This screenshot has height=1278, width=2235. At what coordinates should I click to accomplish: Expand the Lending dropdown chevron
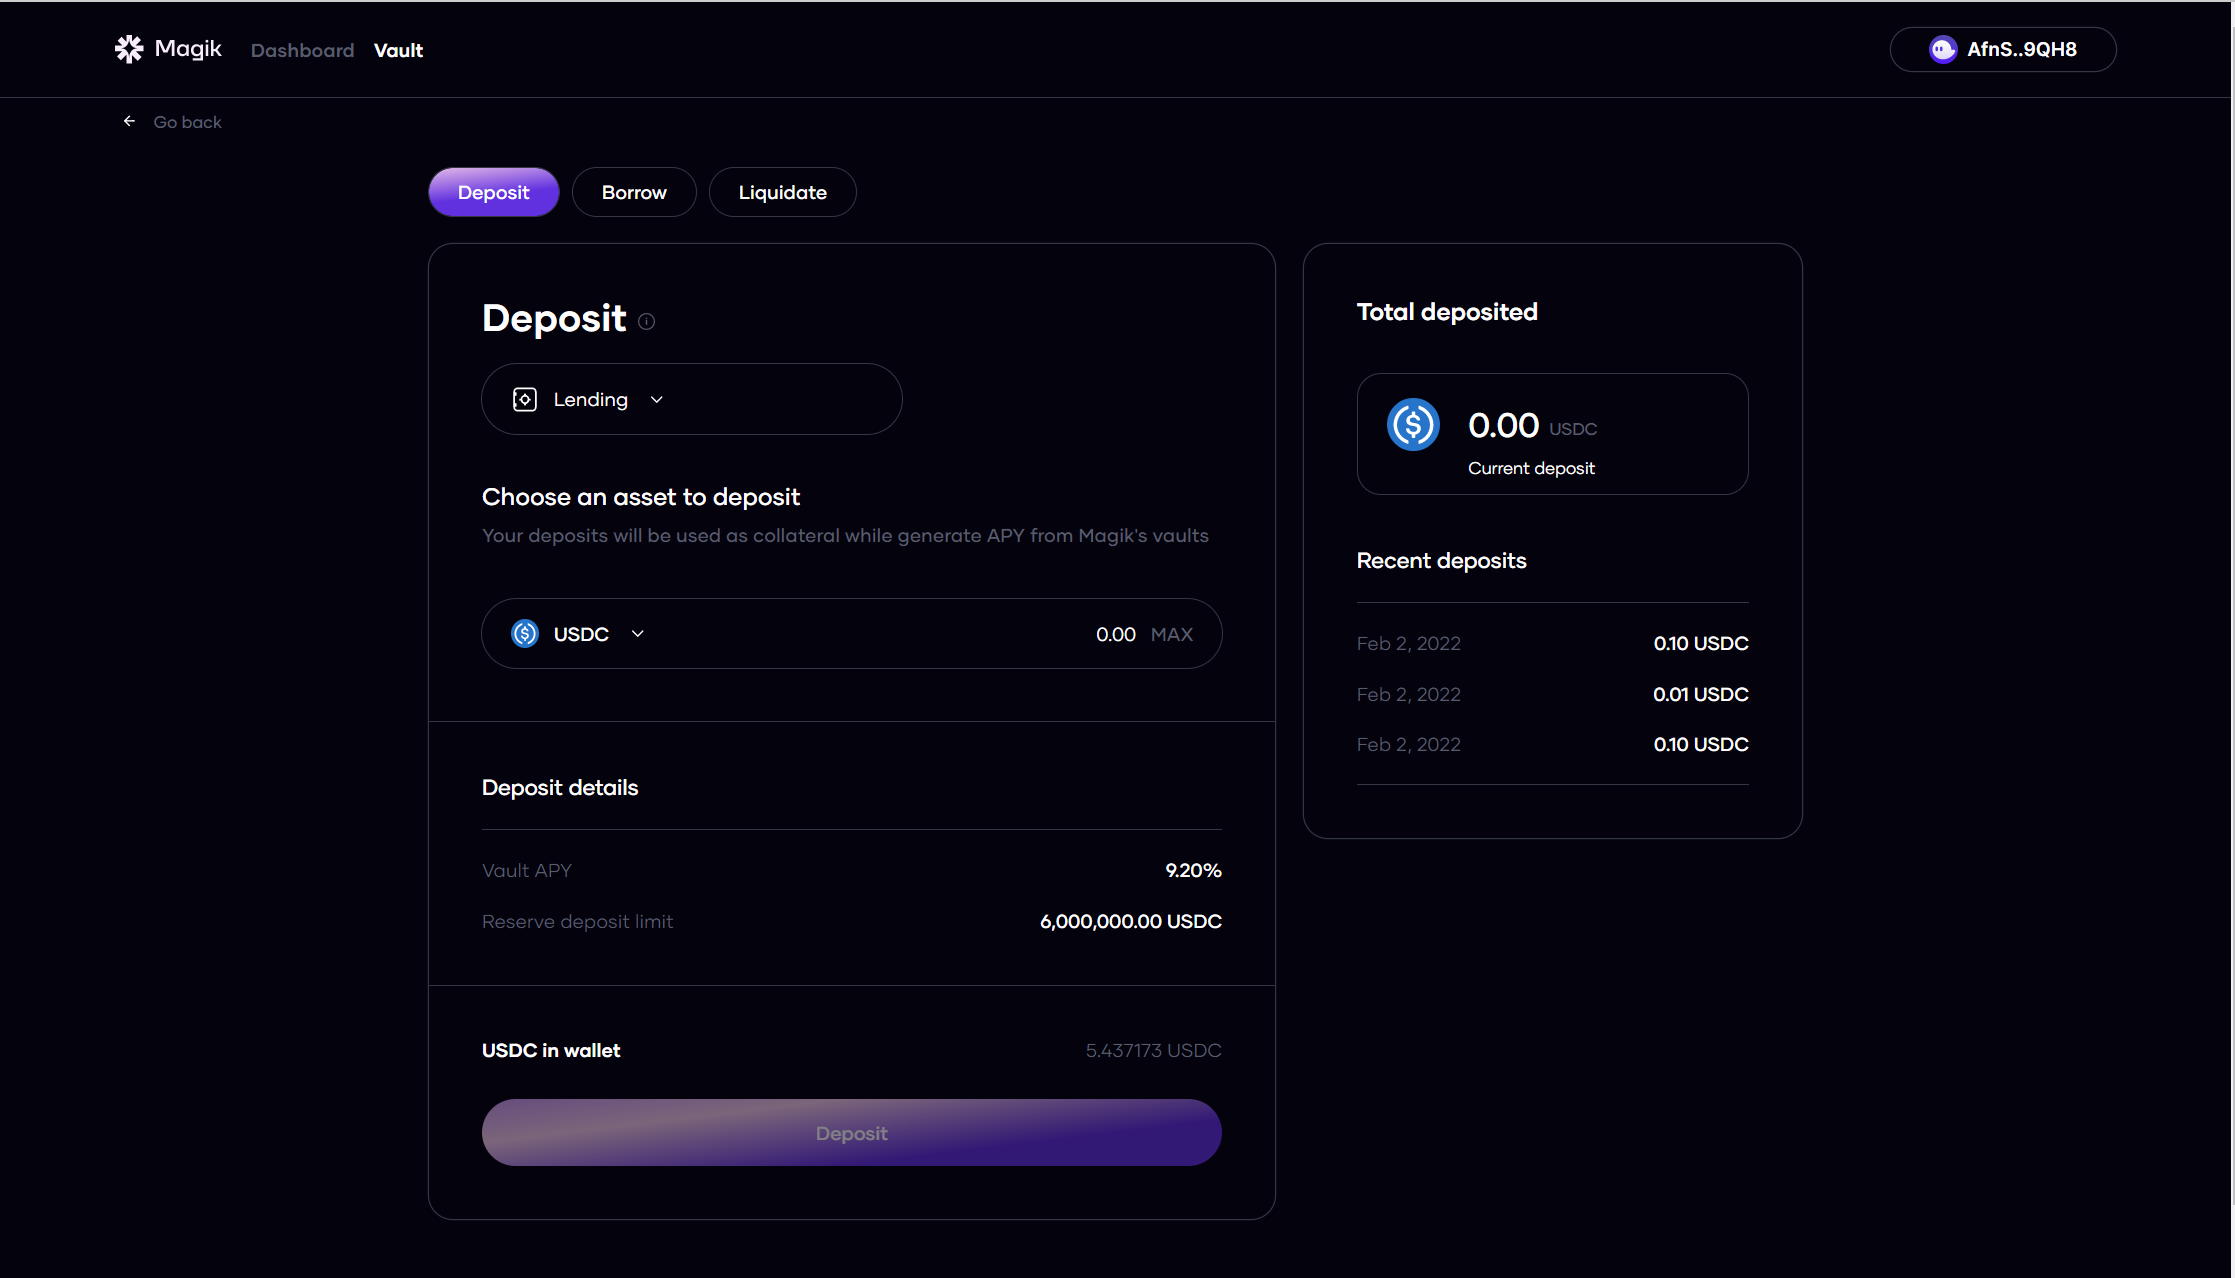[x=657, y=400]
